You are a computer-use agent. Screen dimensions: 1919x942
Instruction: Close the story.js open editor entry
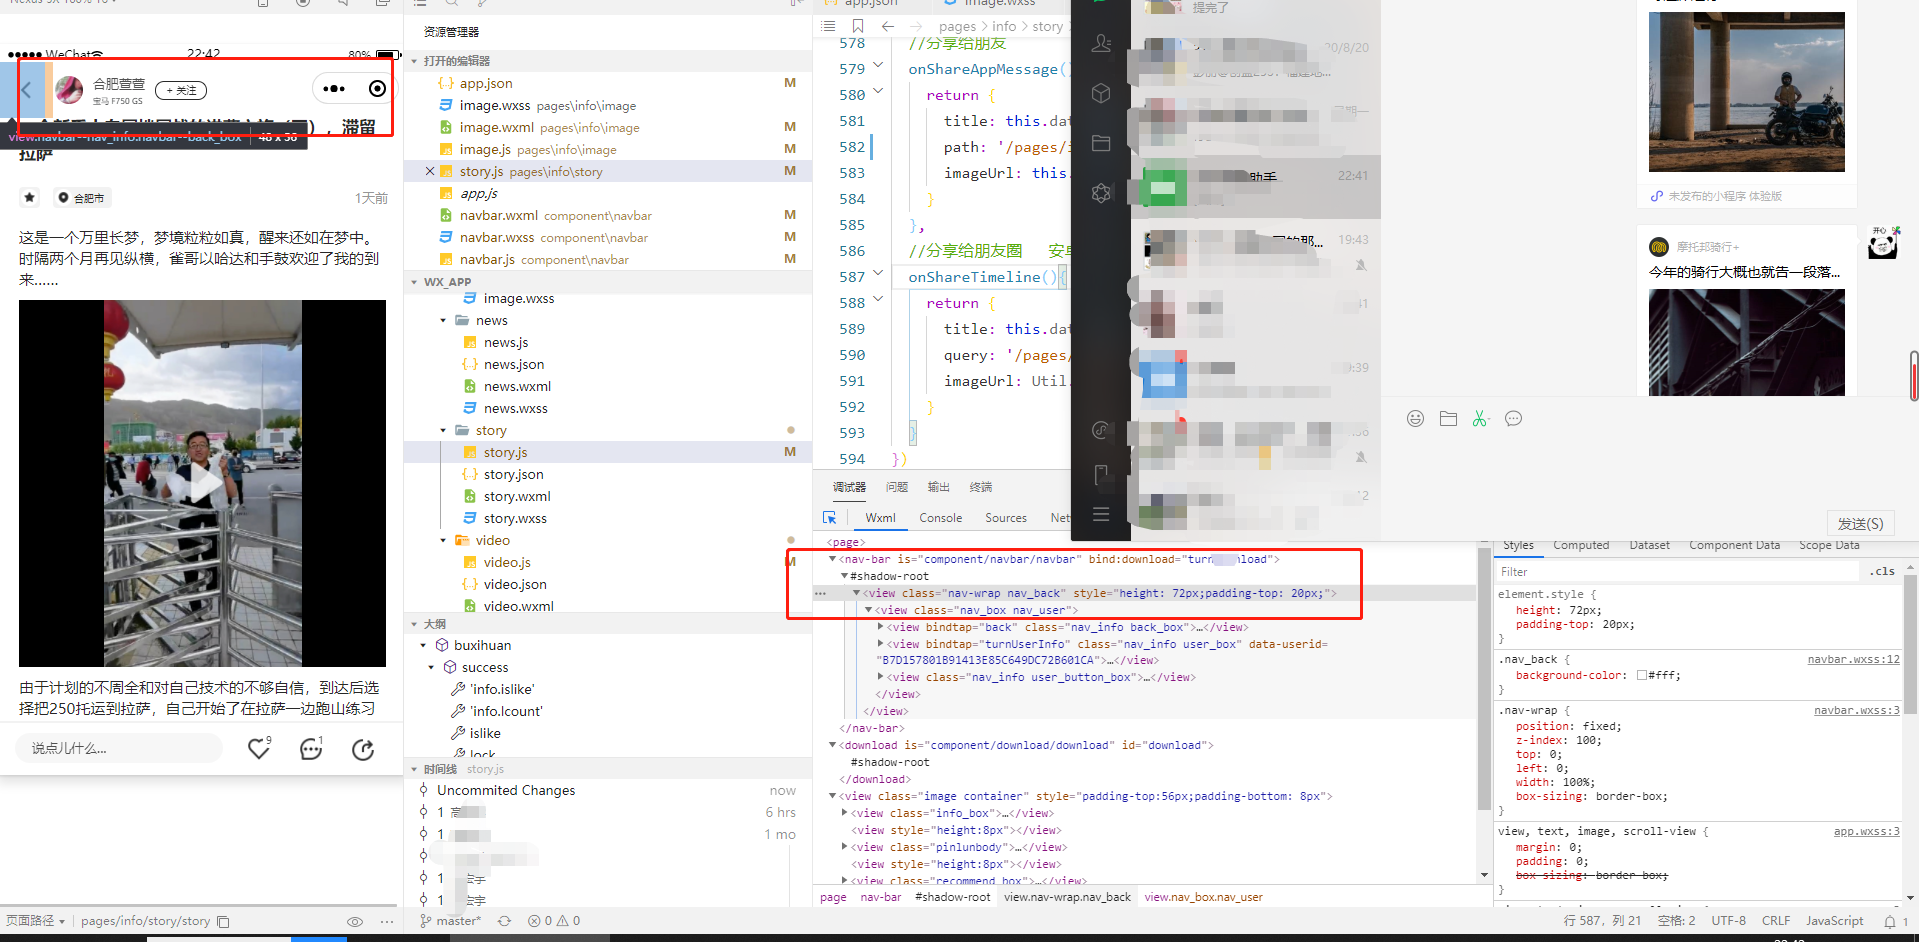[430, 171]
